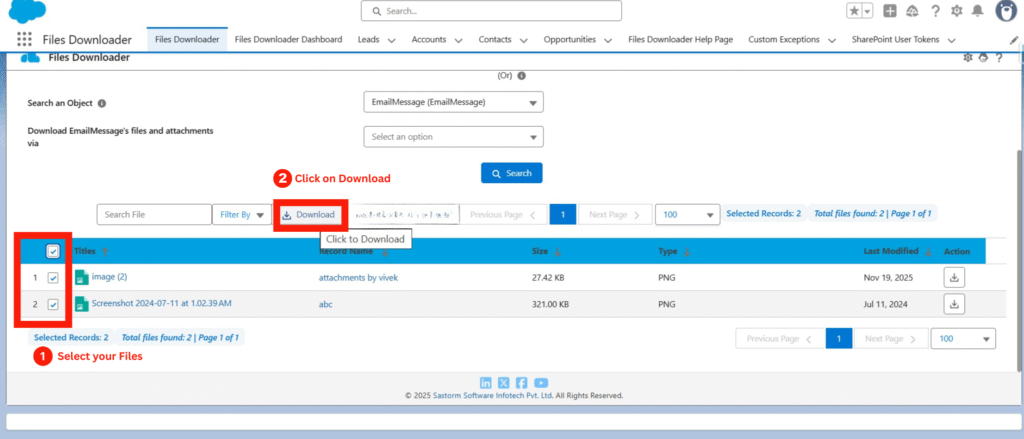Screen dimensions: 1024x439
Task: Uncheck the checkbox for row 2 Screenshot file
Action: (54, 304)
